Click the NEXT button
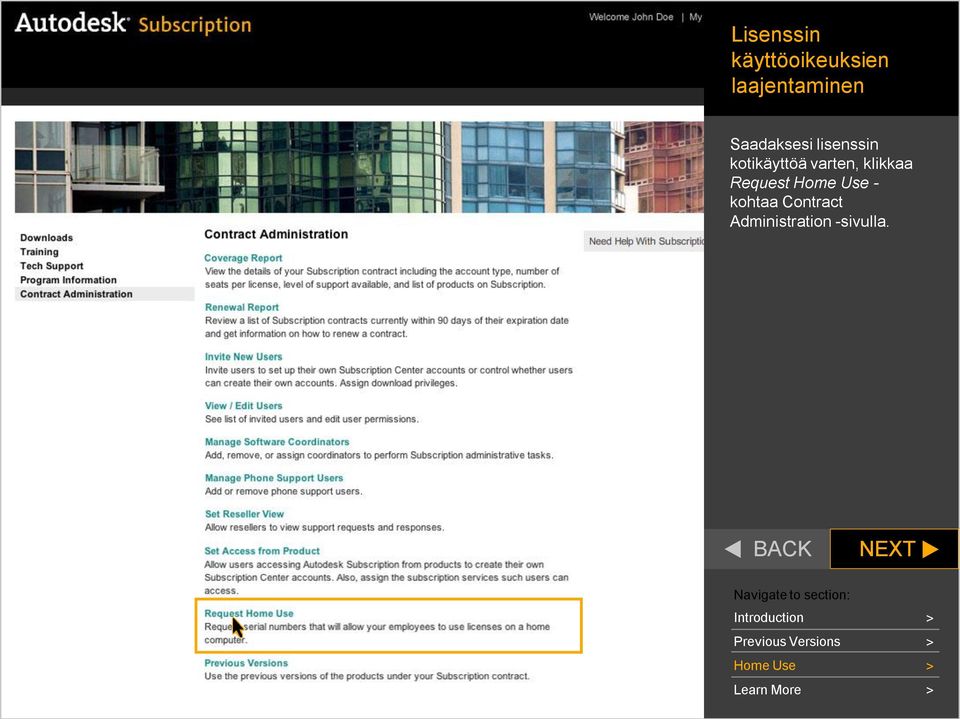This screenshot has height=719, width=960. 894,549
